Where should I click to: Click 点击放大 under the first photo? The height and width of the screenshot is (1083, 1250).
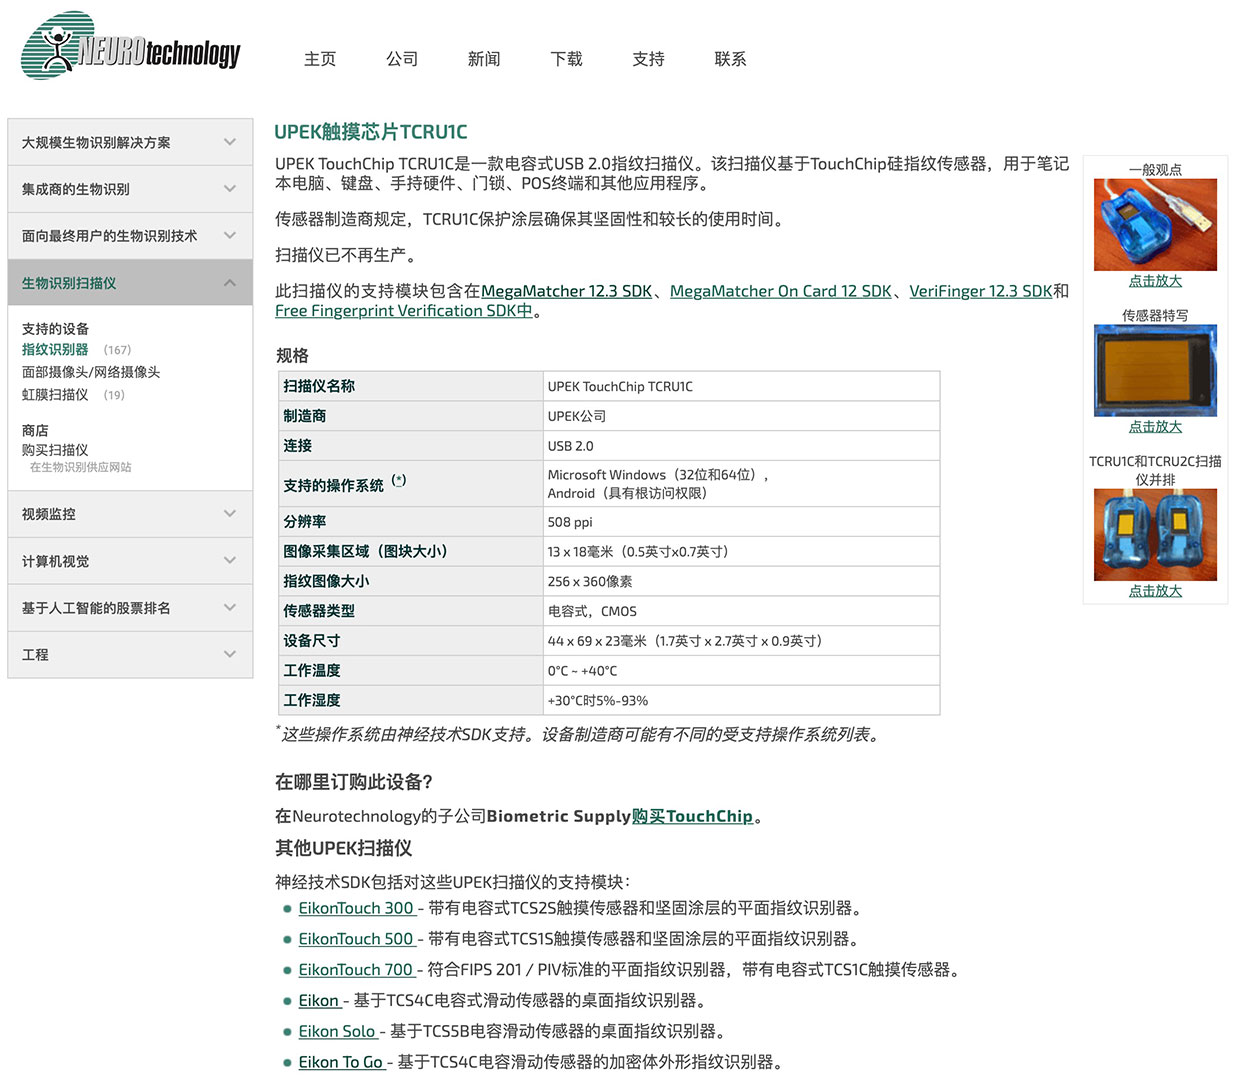(1155, 281)
